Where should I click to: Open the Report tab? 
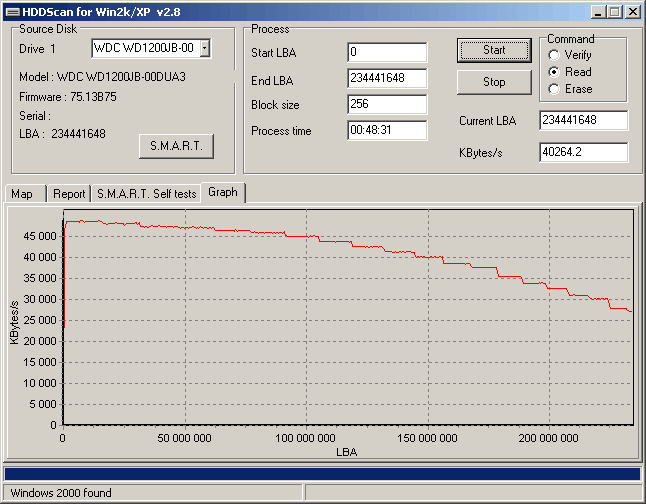point(68,194)
